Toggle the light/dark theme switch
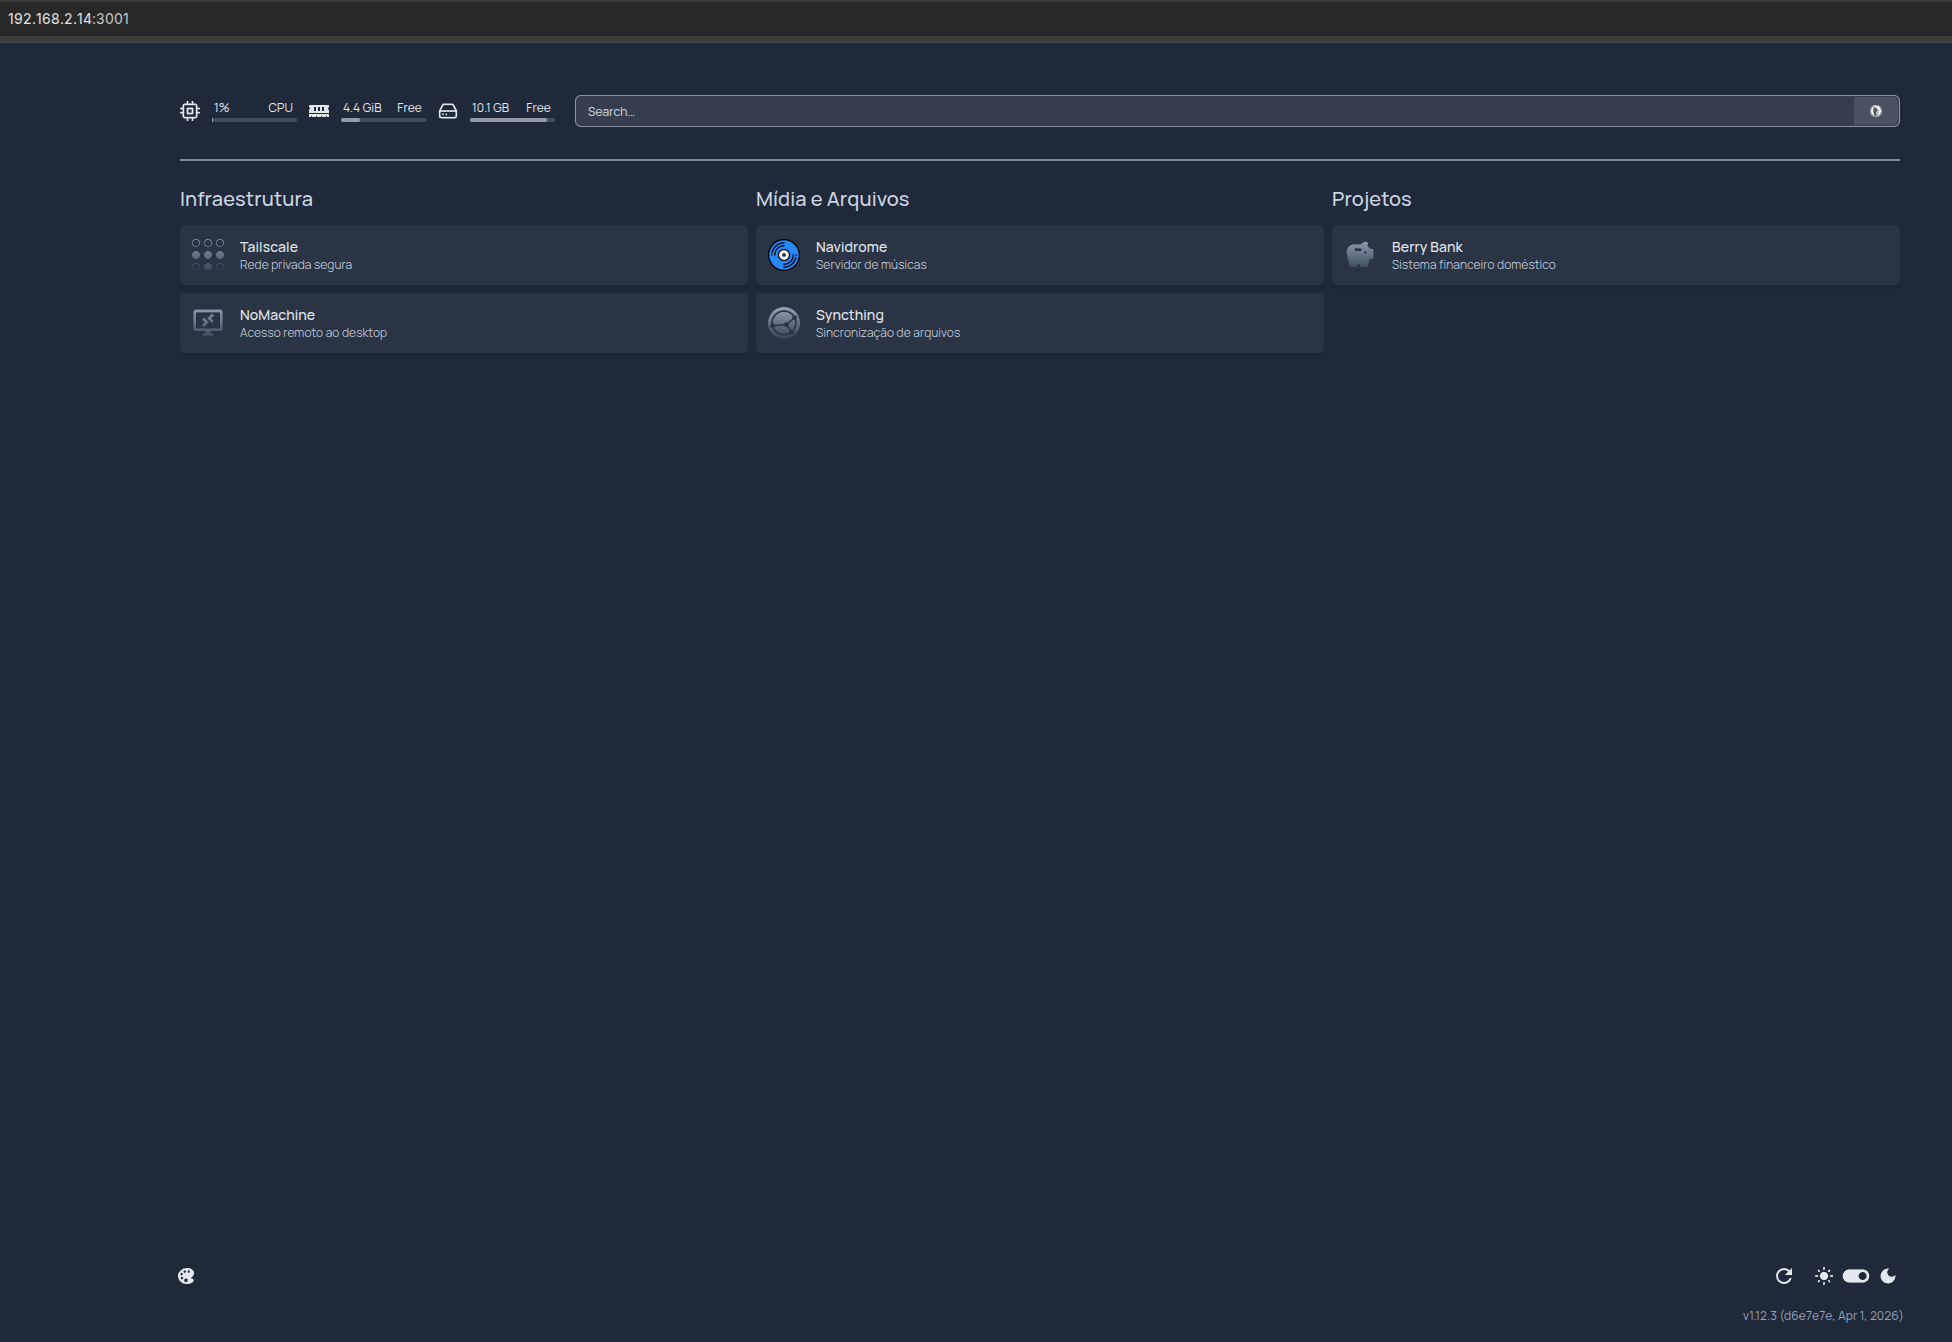The width and height of the screenshot is (1952, 1342). pyautogui.click(x=1856, y=1276)
